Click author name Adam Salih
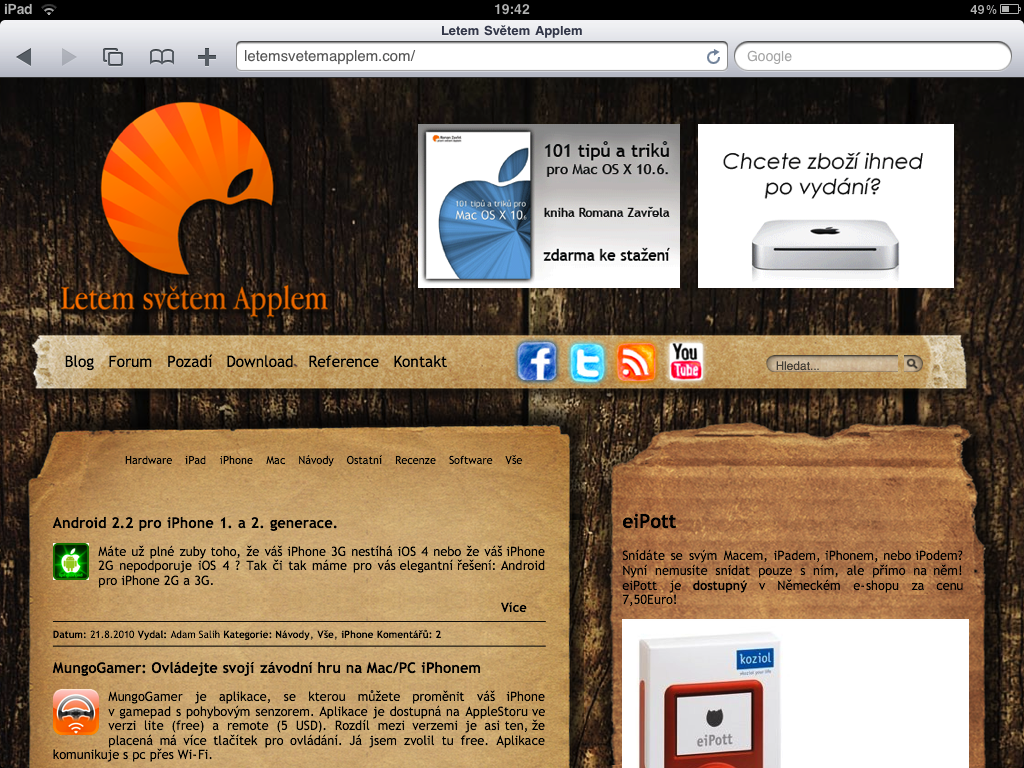 [196, 634]
